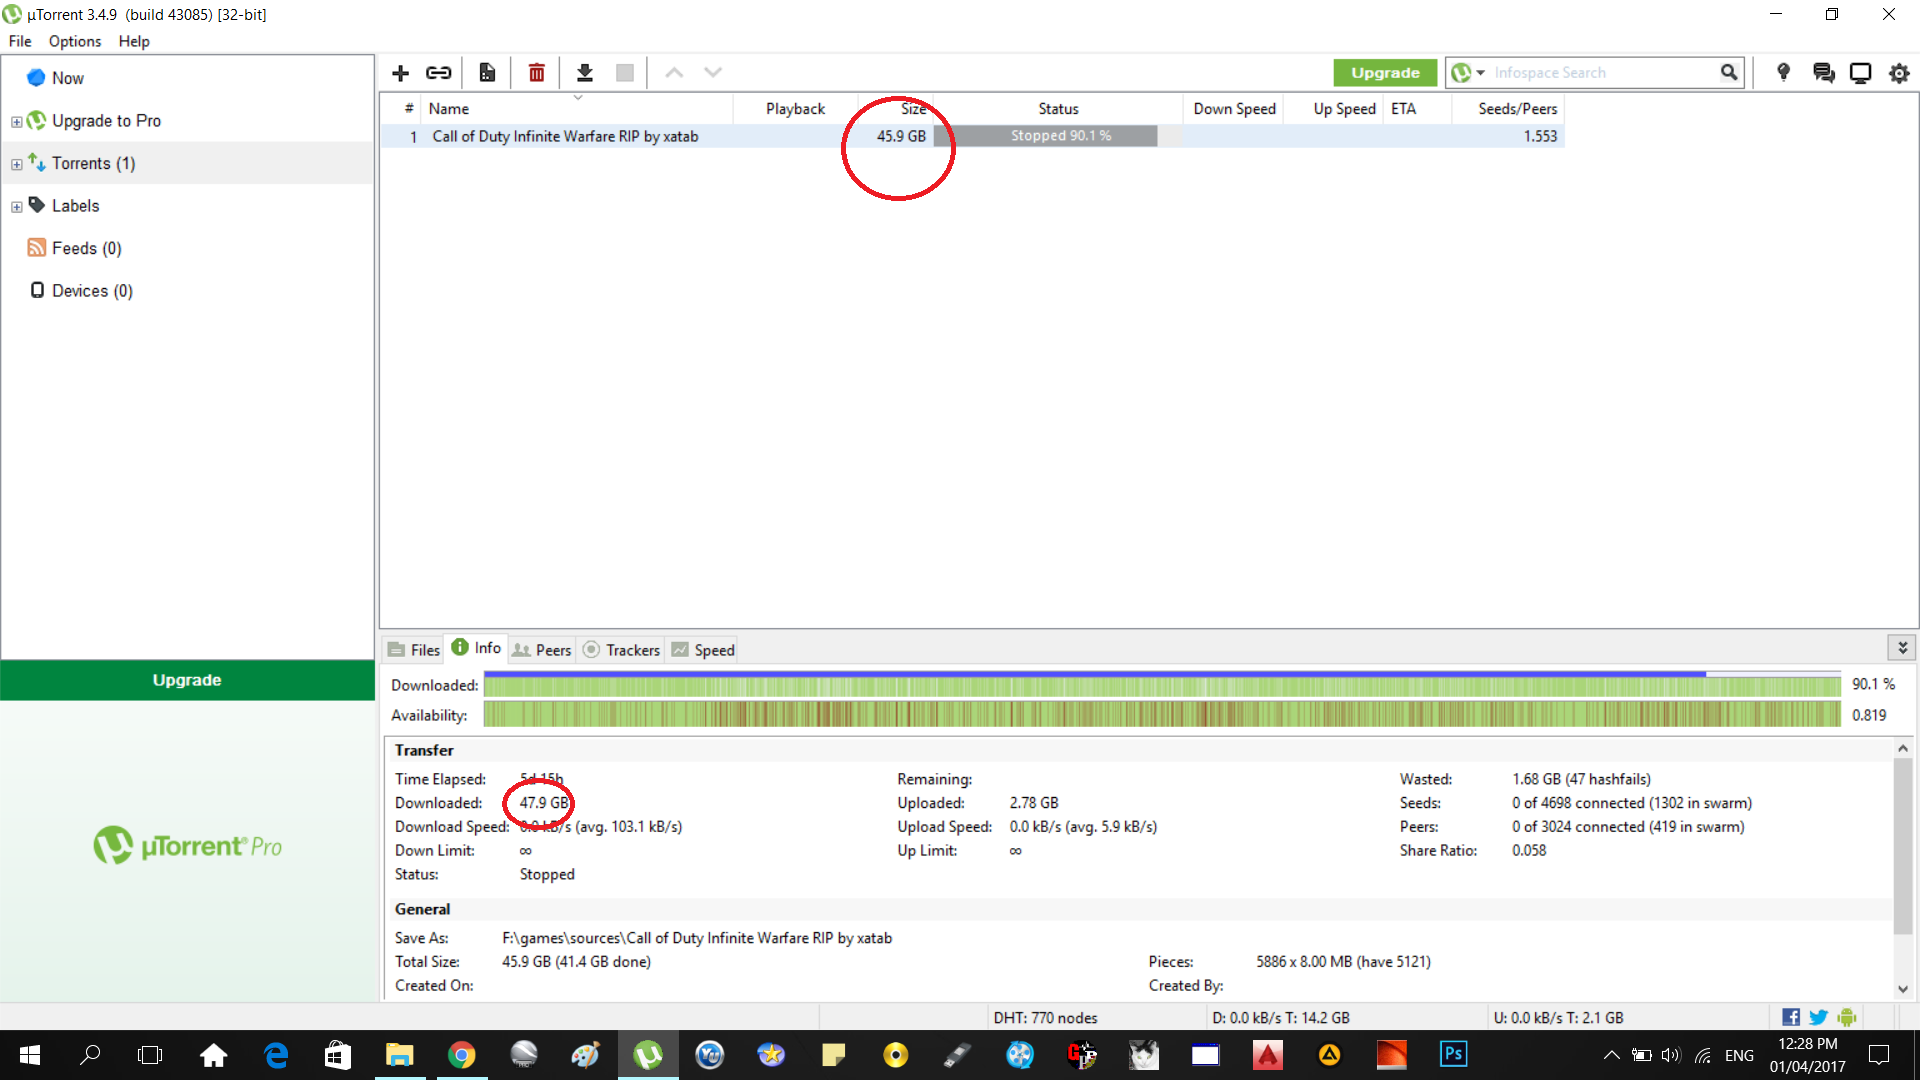
Task: Open Photoshop from the taskbar
Action: click(1453, 1054)
